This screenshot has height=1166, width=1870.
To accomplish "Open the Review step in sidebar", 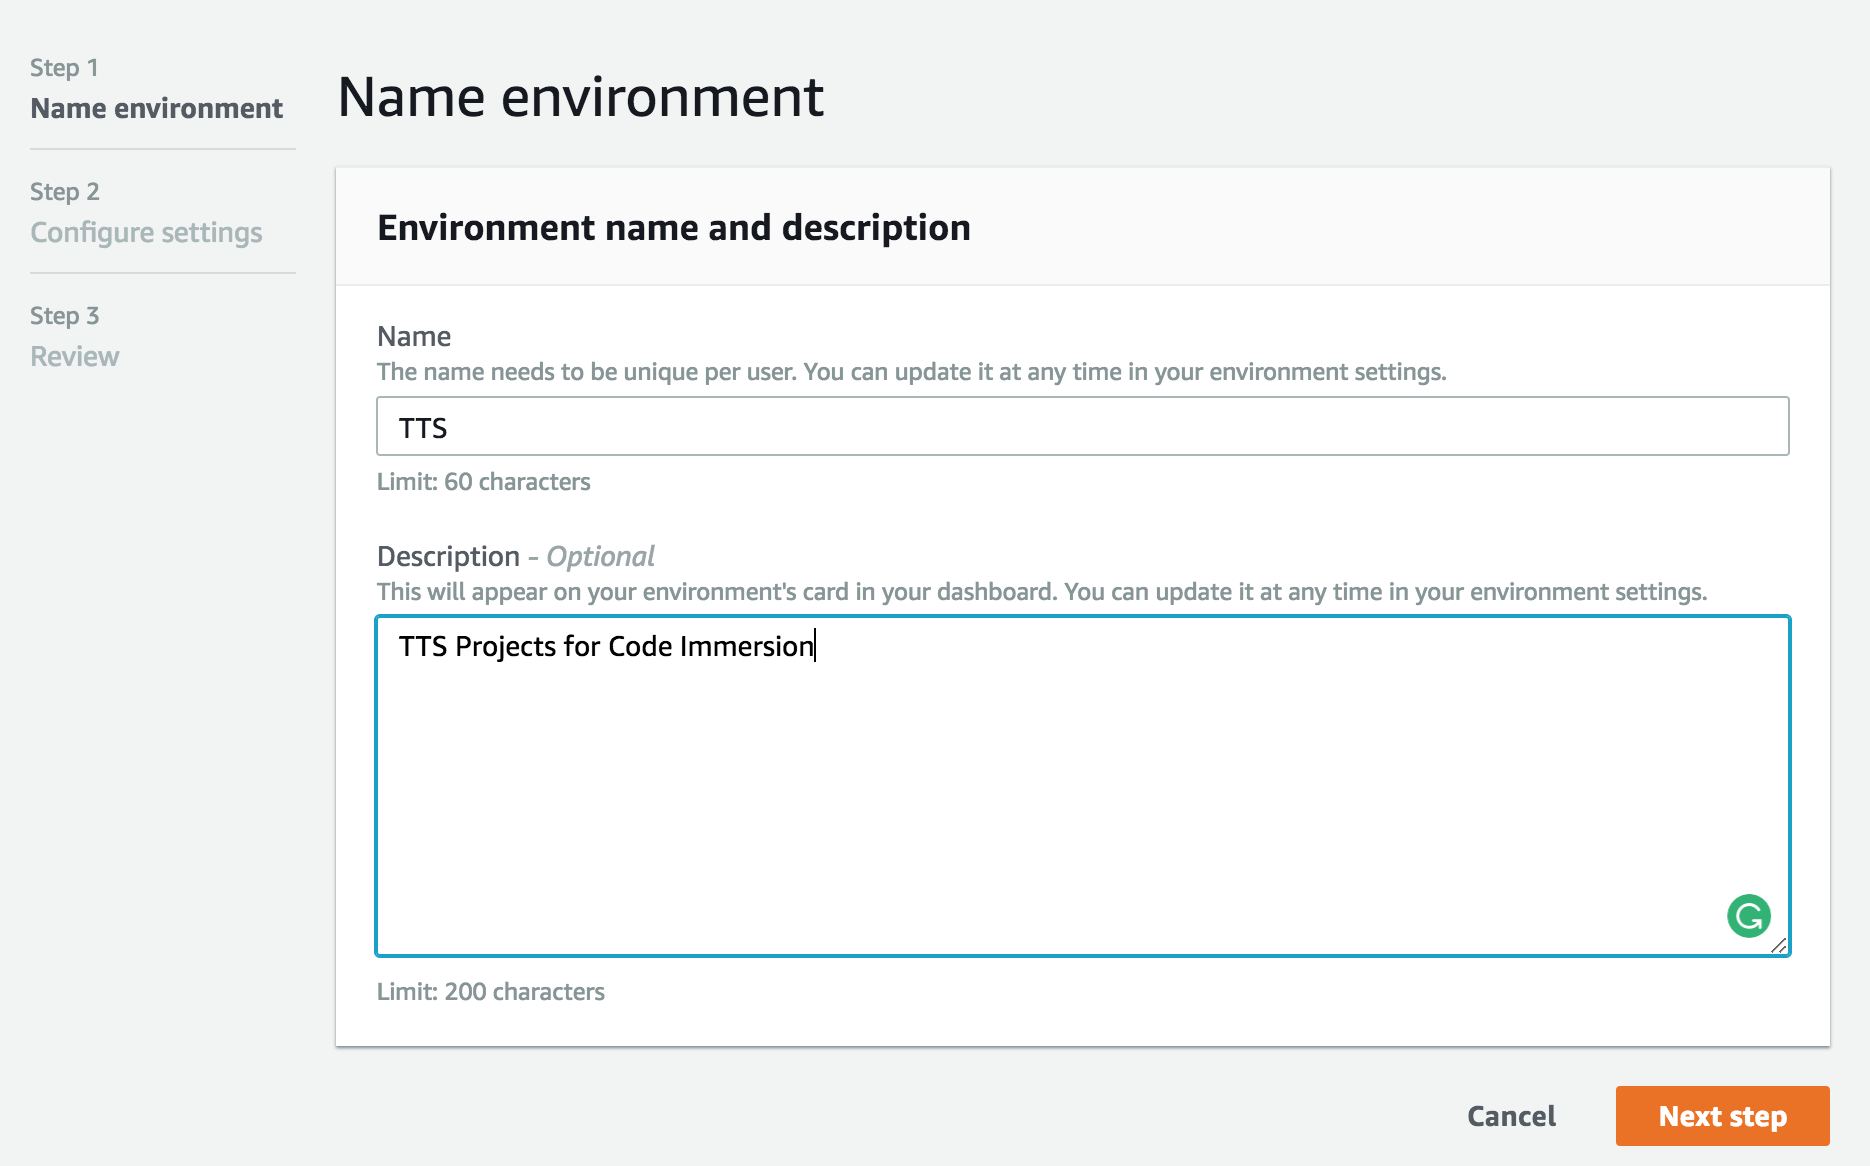I will [x=75, y=356].
